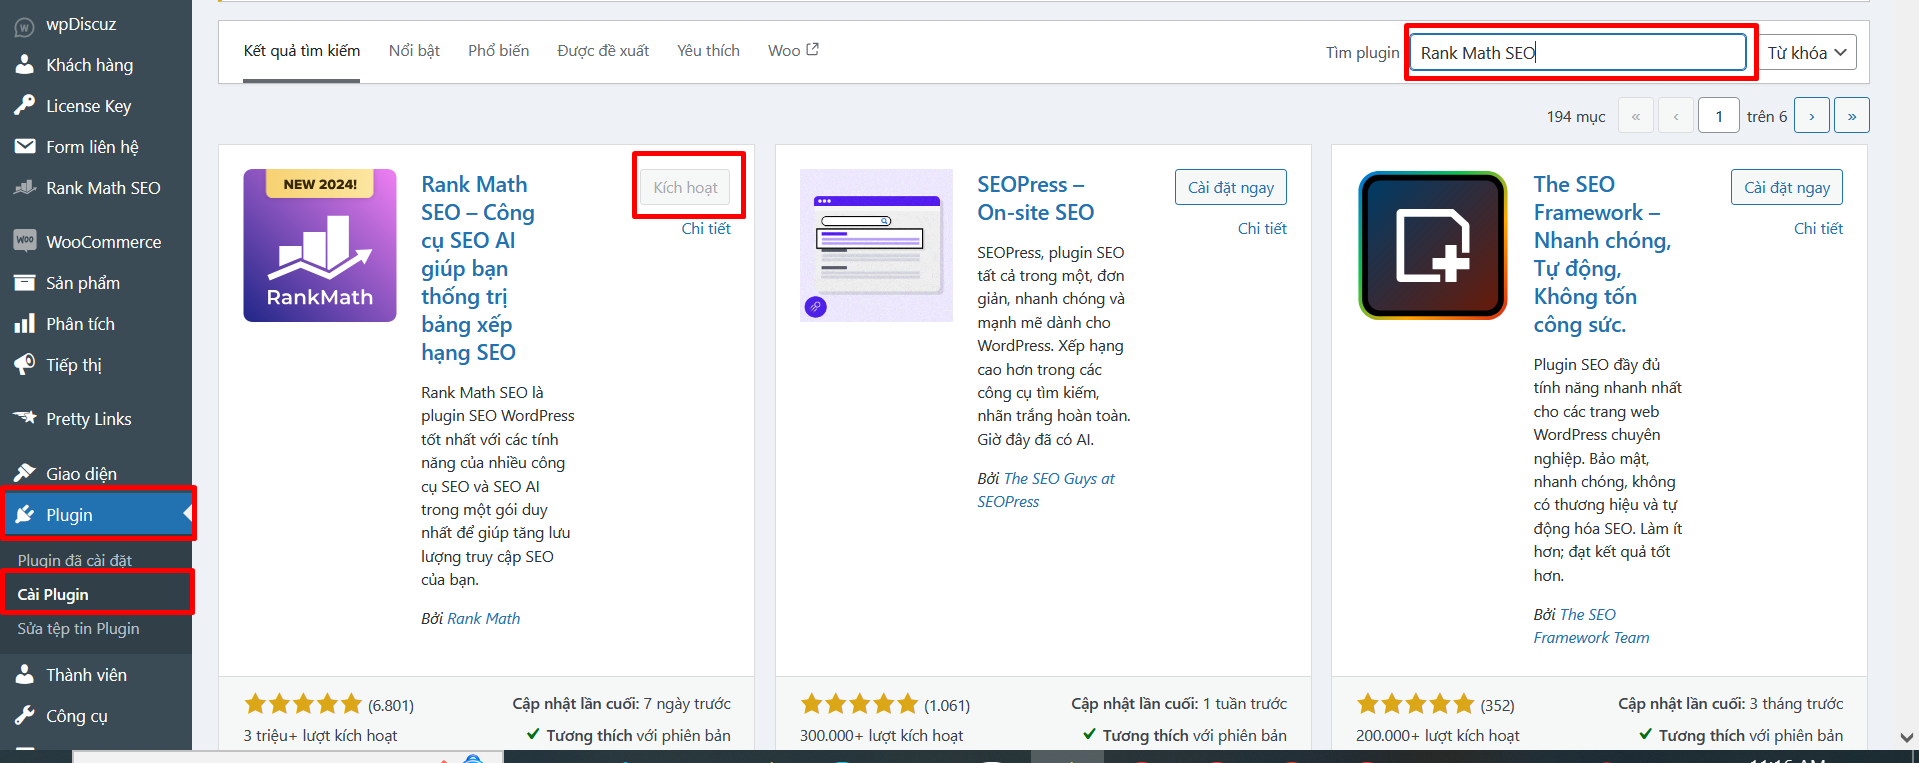This screenshot has width=1919, height=763.
Task: Open The SEO Guys at SEOPress author link
Action: tap(1046, 490)
